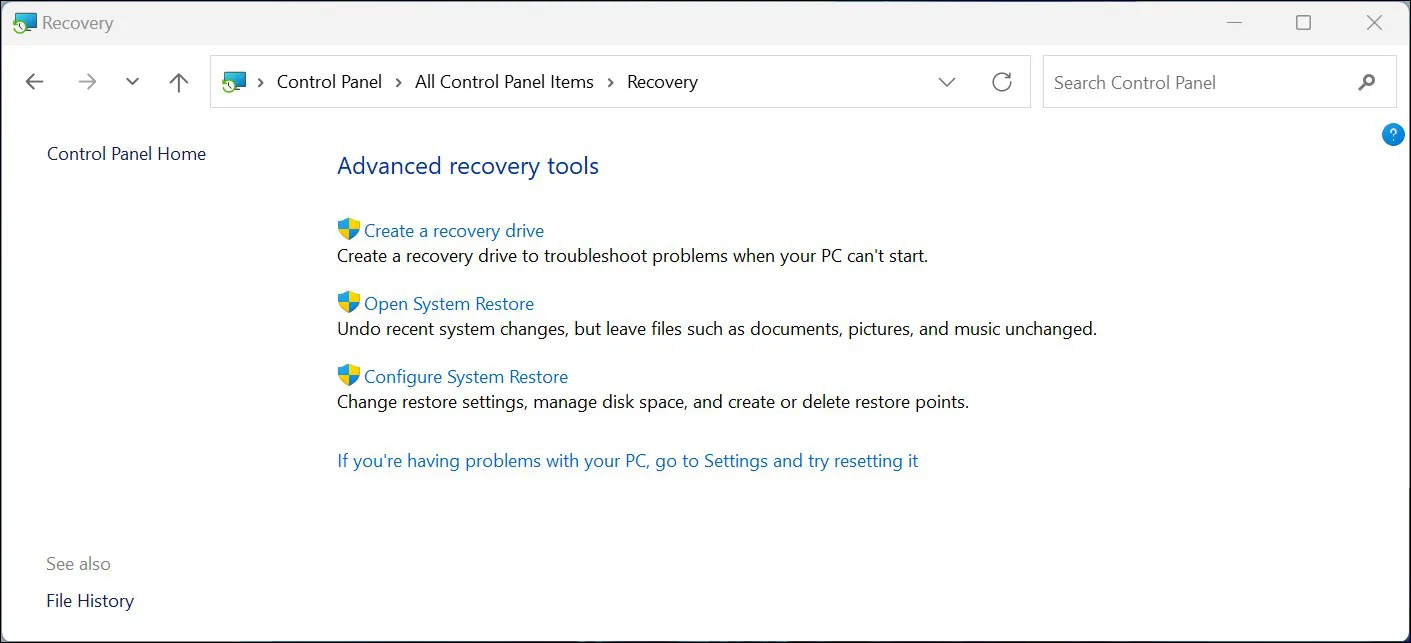
Task: Go to Settings to reset your PC
Action: pos(627,460)
